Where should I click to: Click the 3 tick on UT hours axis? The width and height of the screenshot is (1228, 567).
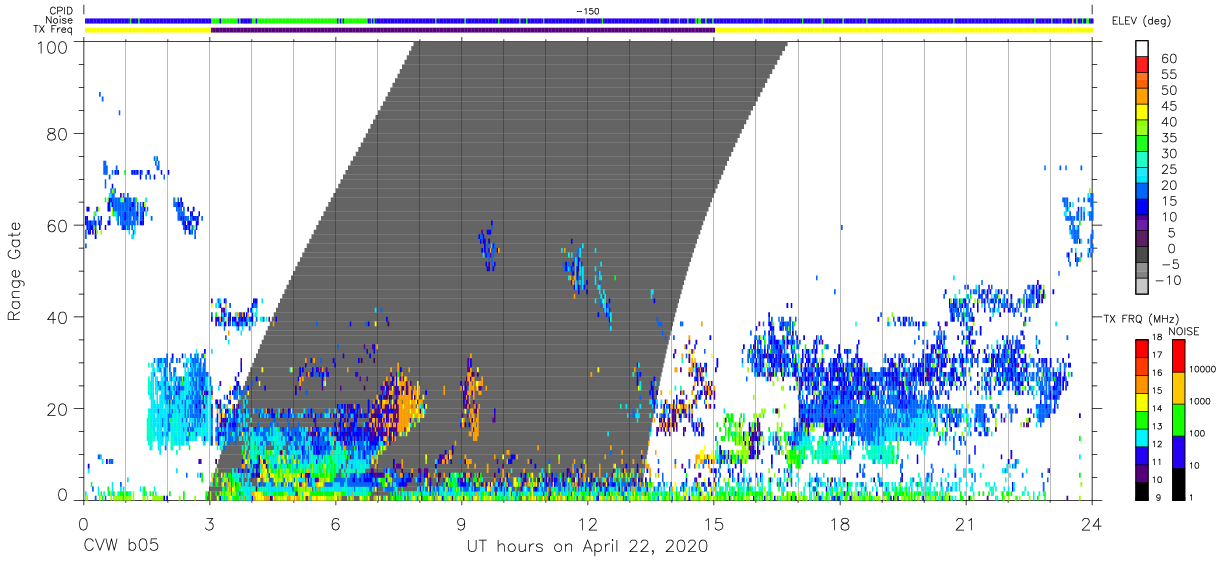point(209,524)
